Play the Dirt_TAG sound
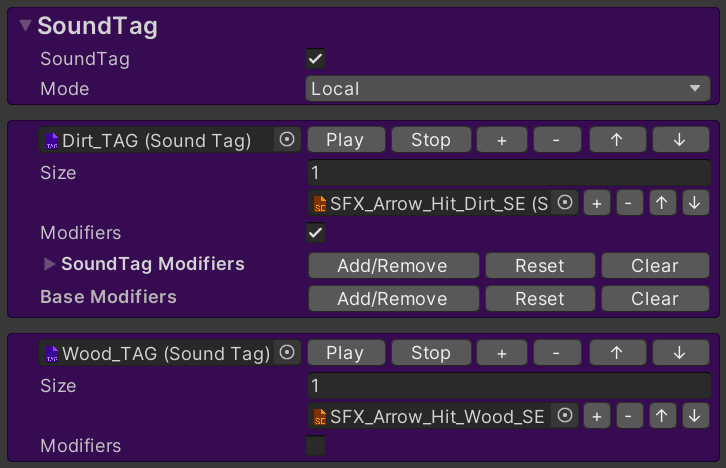 344,140
